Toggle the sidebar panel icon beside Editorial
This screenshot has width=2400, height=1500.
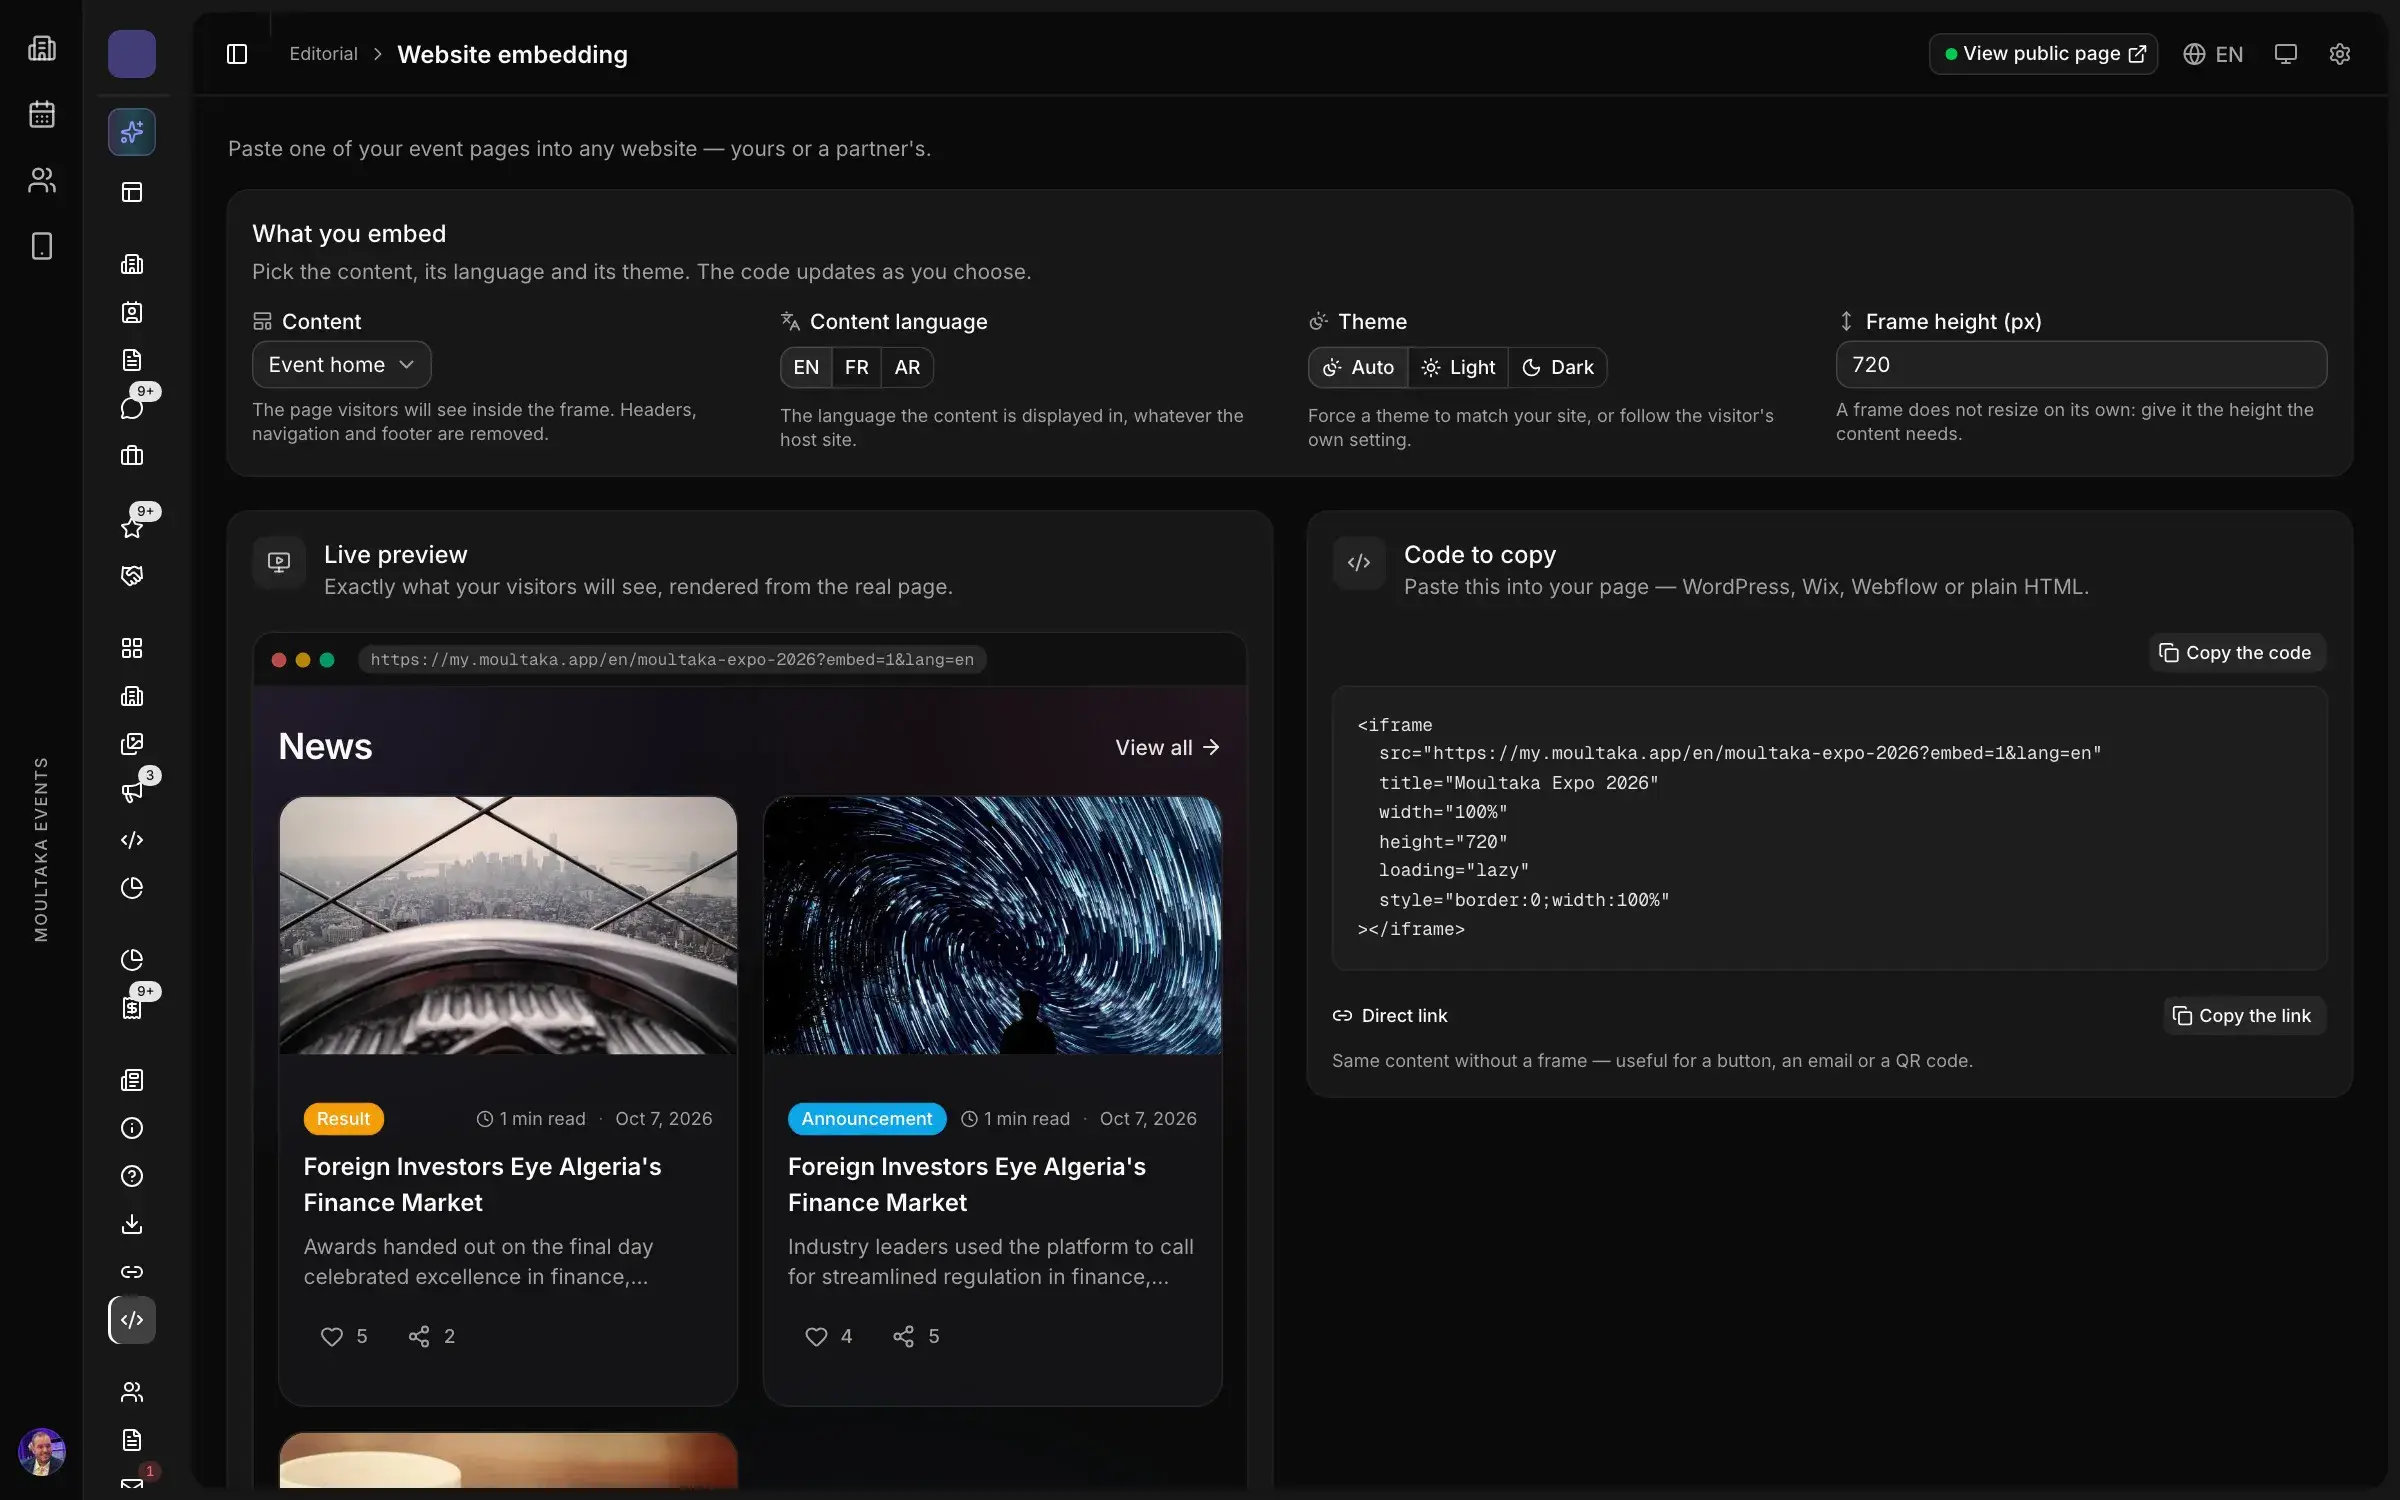pyautogui.click(x=237, y=54)
